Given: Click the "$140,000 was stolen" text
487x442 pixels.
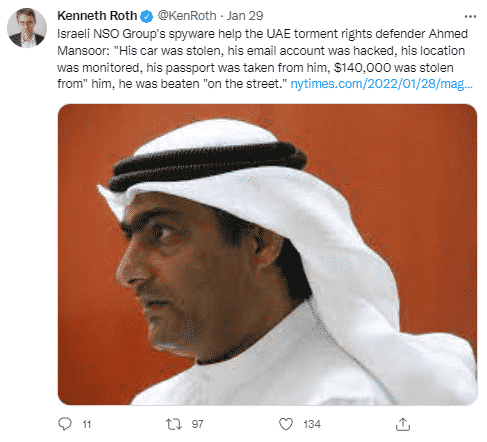Looking at the screenshot, I should tap(394, 68).
